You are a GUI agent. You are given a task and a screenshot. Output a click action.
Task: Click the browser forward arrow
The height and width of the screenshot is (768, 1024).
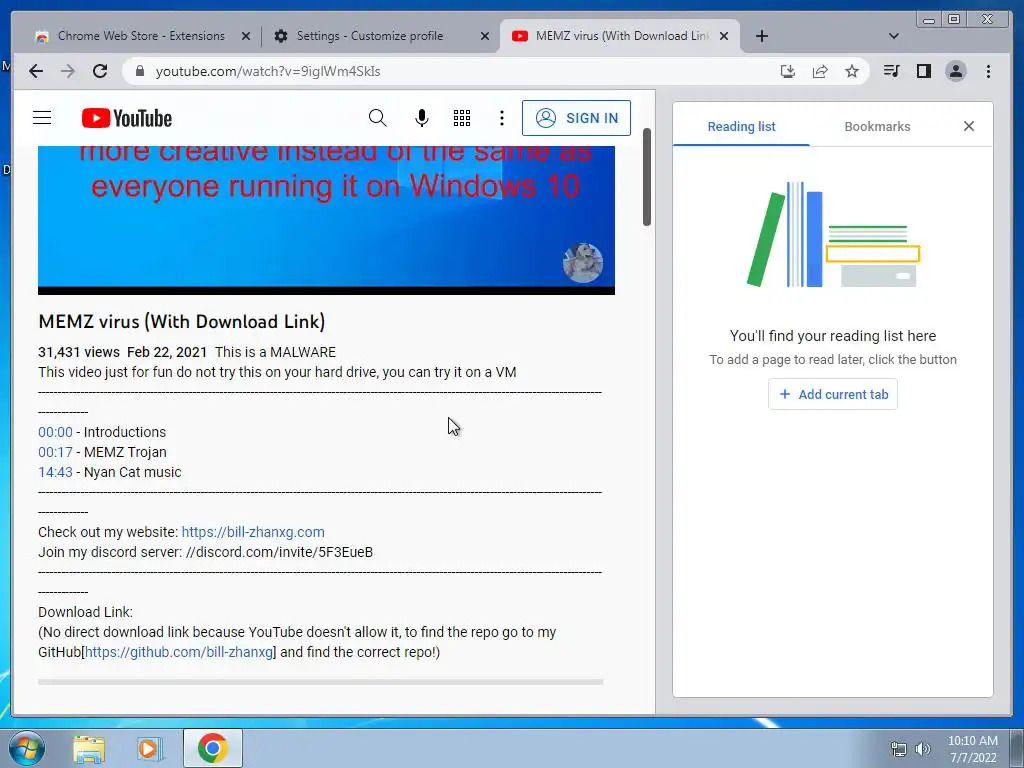click(68, 71)
